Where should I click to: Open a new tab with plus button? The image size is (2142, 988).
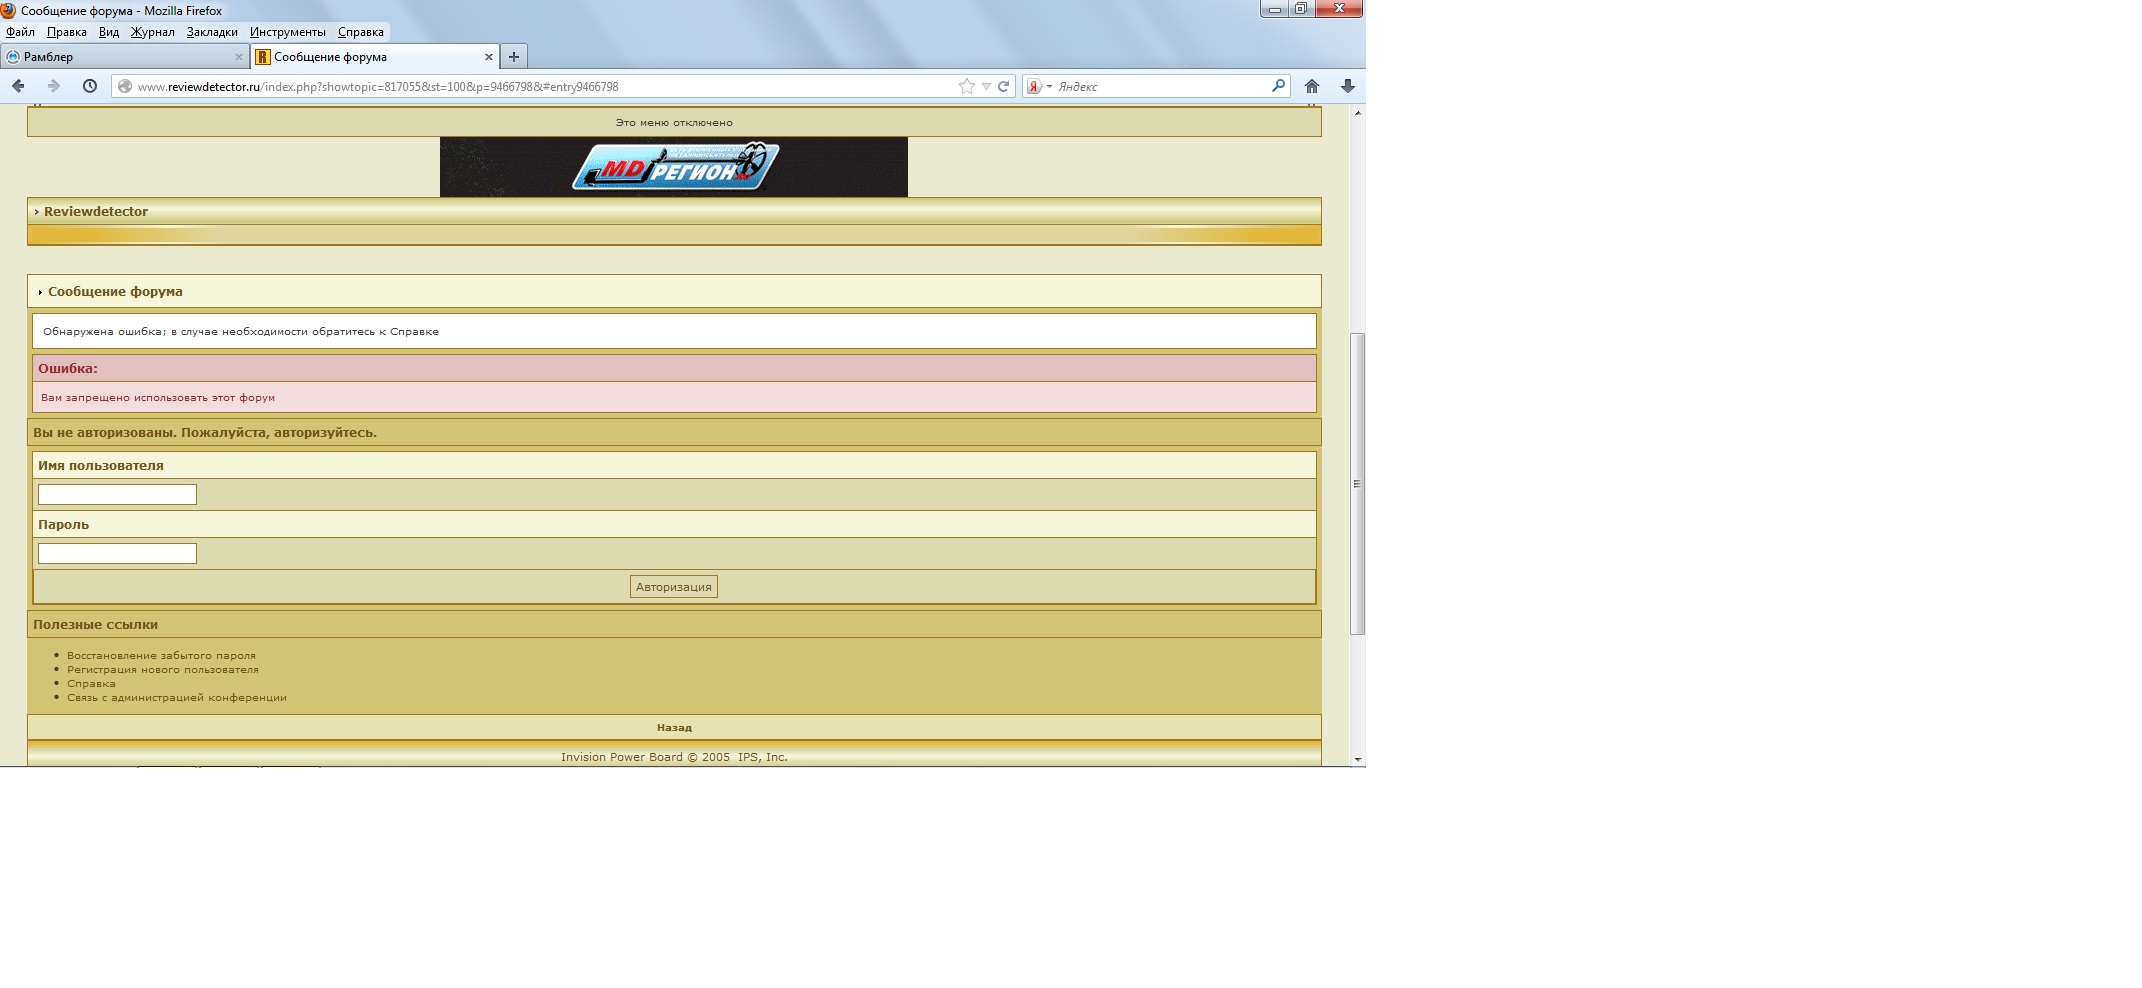point(513,57)
